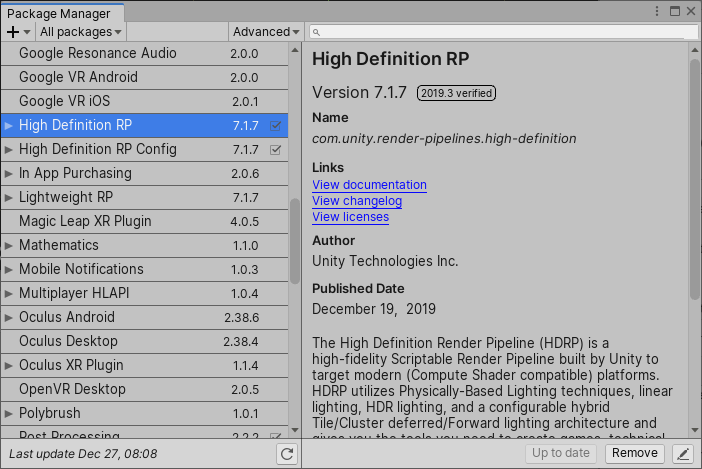Expand the Mathematics package arrow
702x469 pixels.
click(x=9, y=245)
